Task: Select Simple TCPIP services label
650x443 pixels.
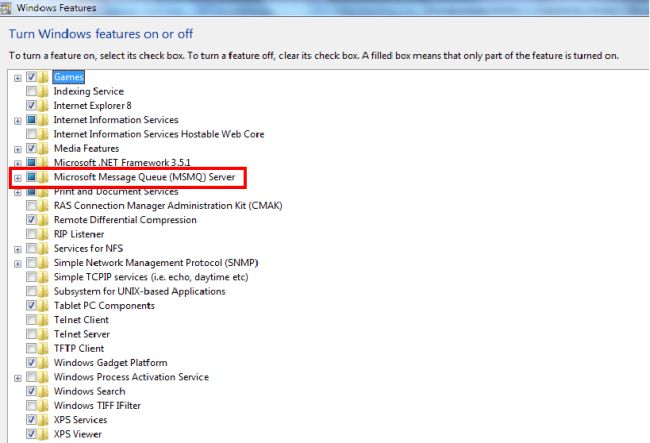Action: [x=151, y=277]
